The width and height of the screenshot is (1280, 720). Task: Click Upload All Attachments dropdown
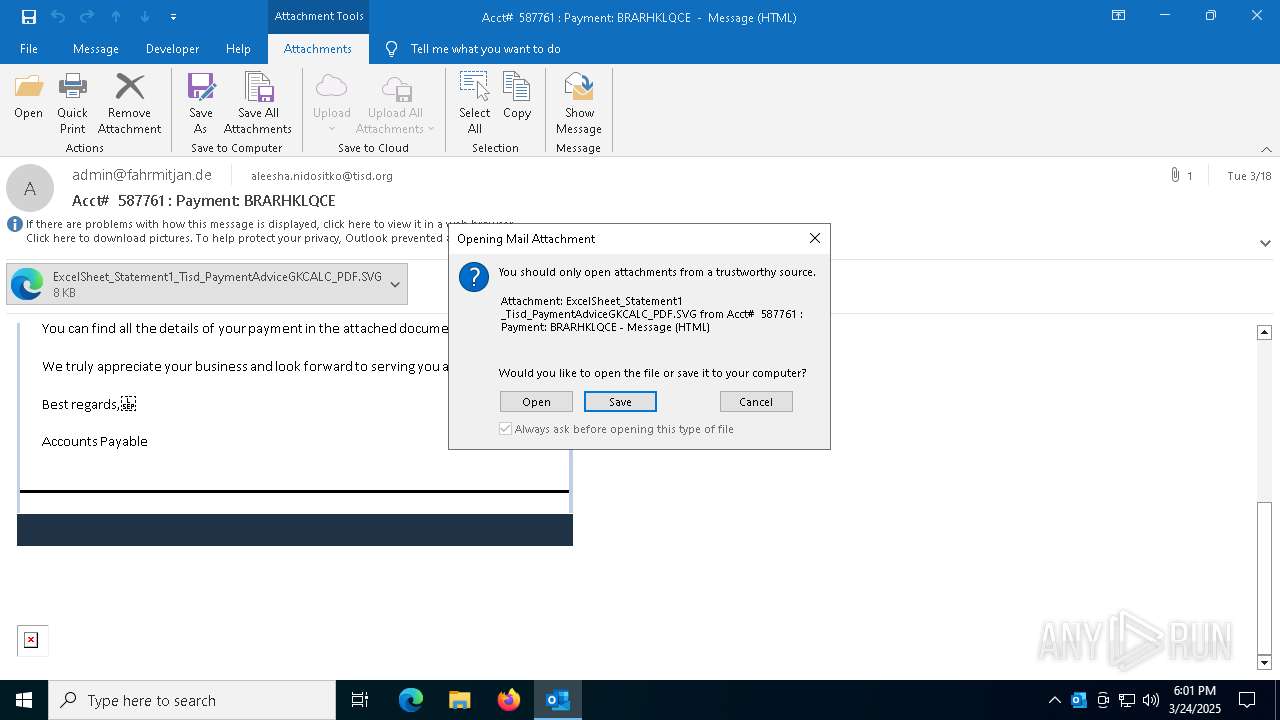tap(395, 104)
